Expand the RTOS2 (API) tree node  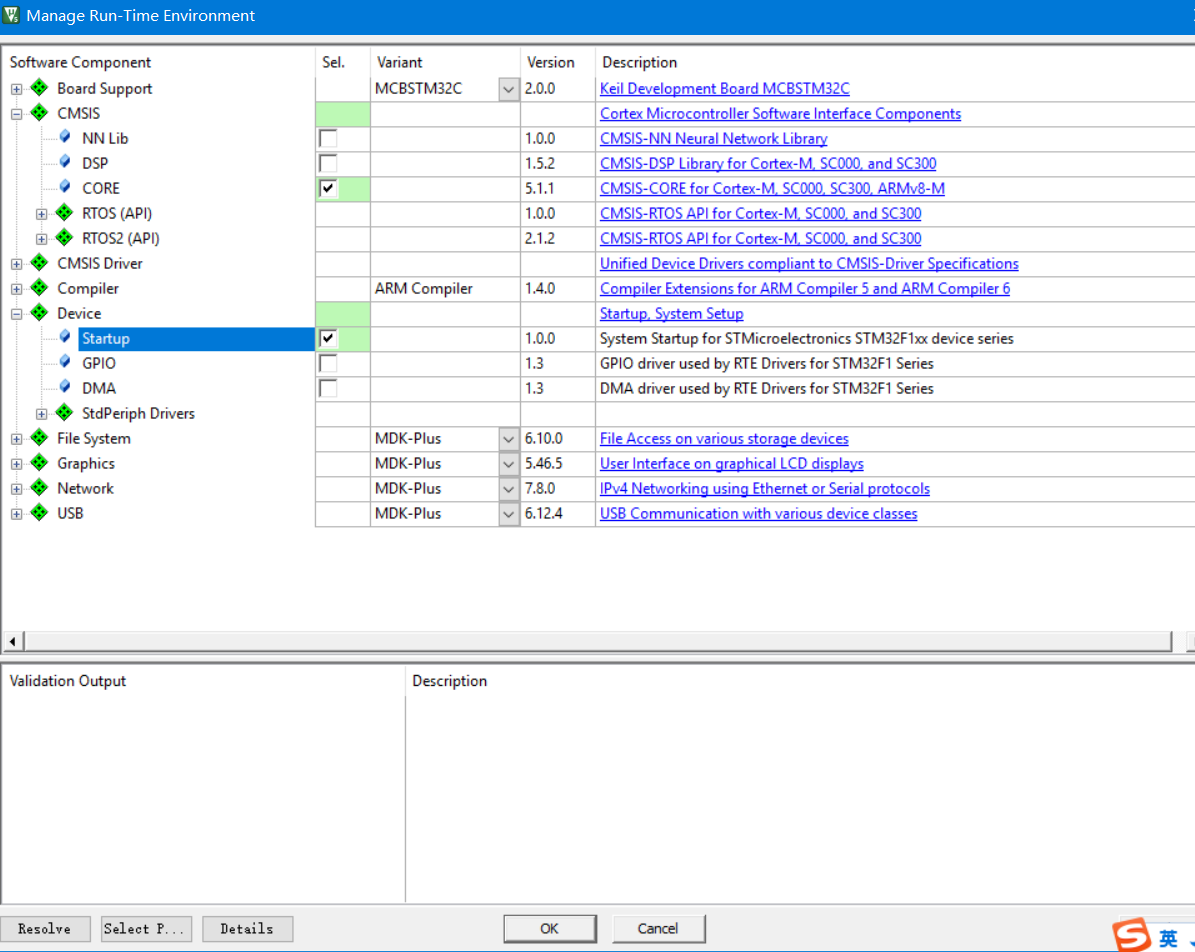[41, 239]
